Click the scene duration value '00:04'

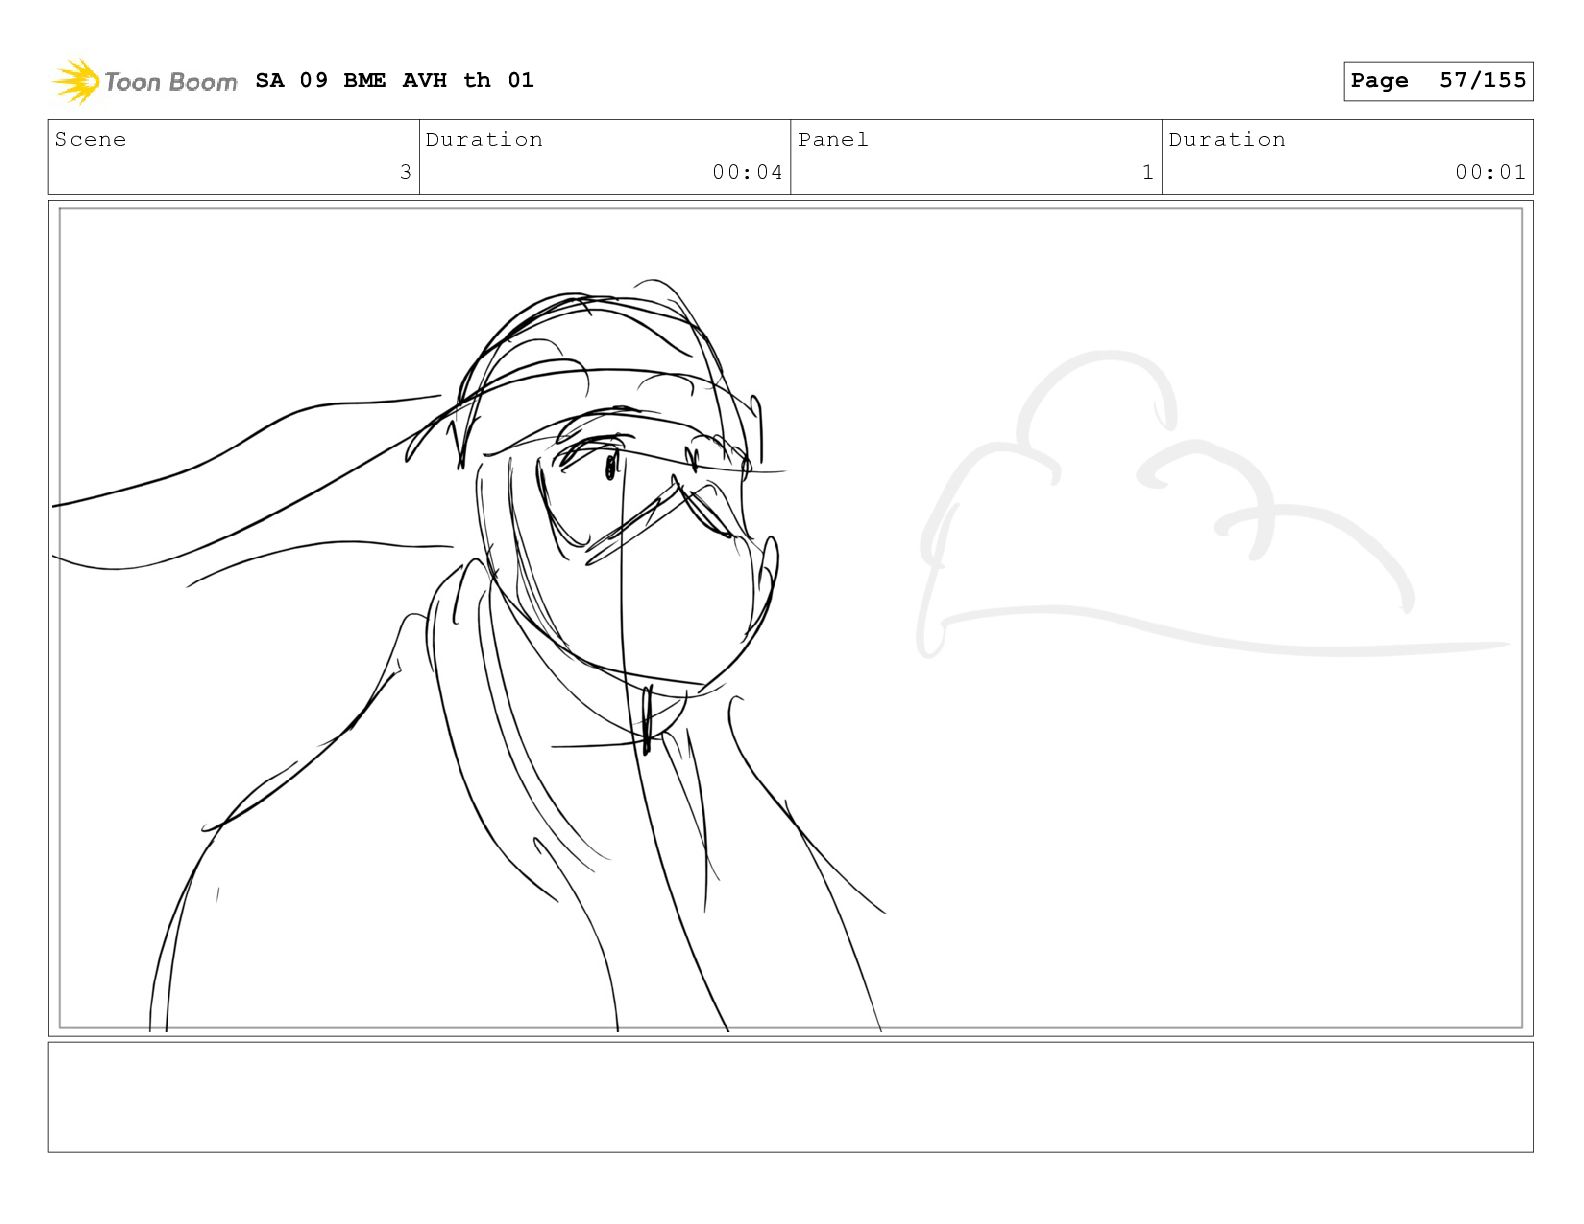pos(747,172)
